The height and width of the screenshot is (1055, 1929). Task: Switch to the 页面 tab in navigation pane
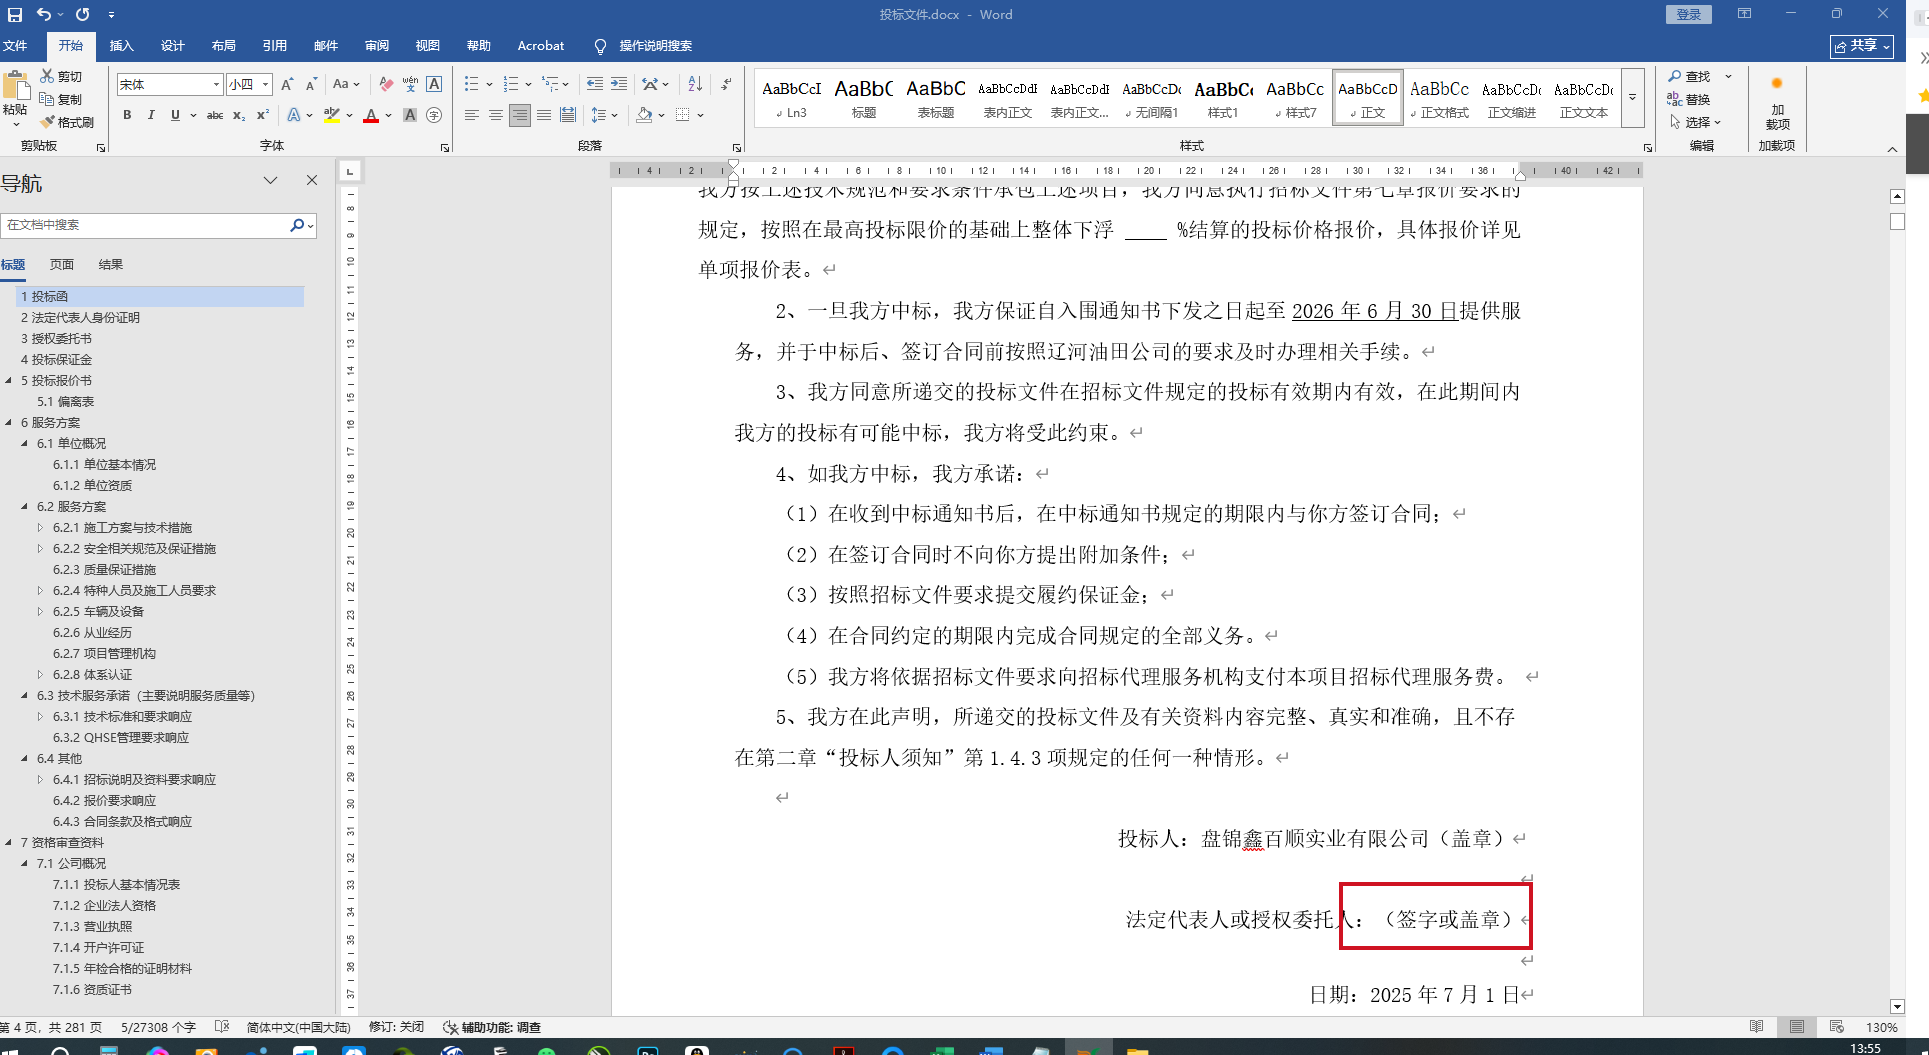(62, 265)
